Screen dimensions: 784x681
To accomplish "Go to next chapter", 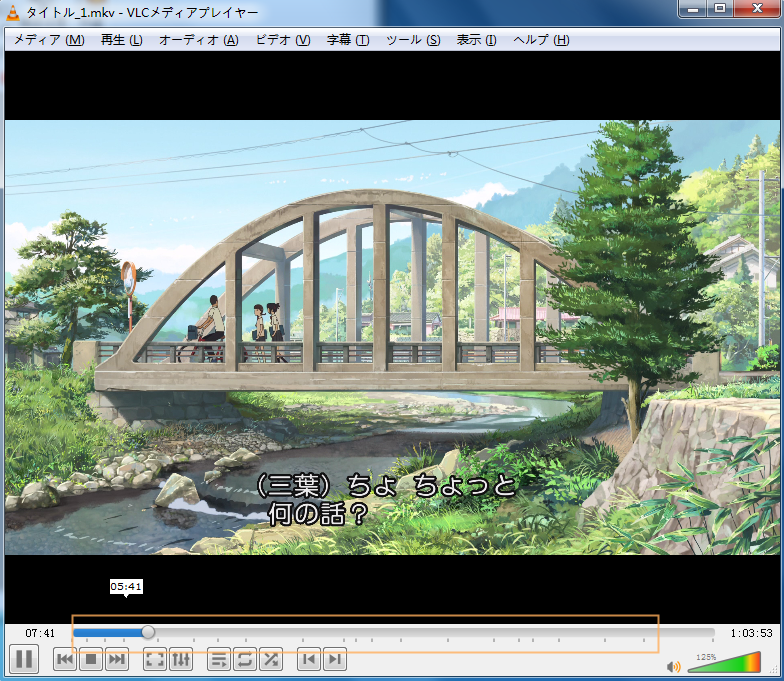I will pos(335,660).
